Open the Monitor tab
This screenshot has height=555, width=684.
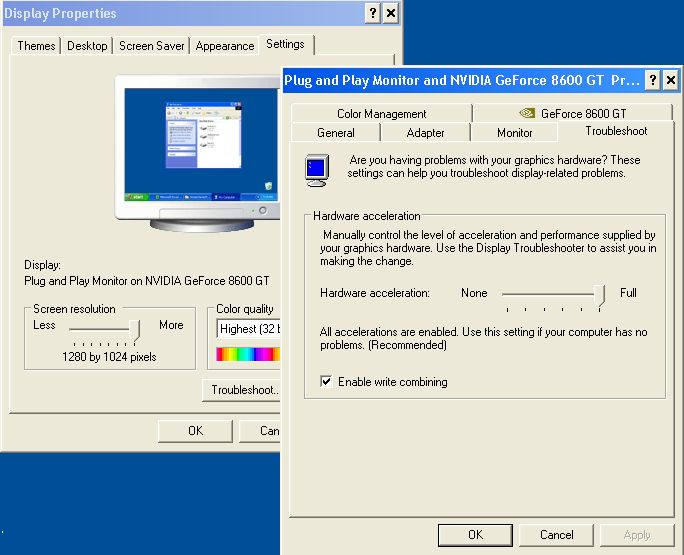[514, 133]
